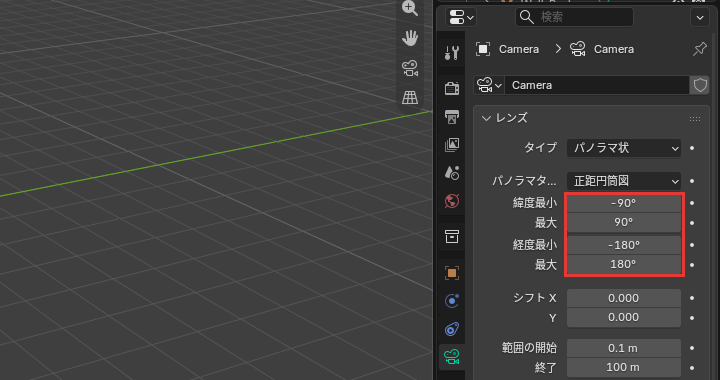This screenshot has width=720, height=380.
Task: Click animate dot next to 終了
Action: pos(692,368)
